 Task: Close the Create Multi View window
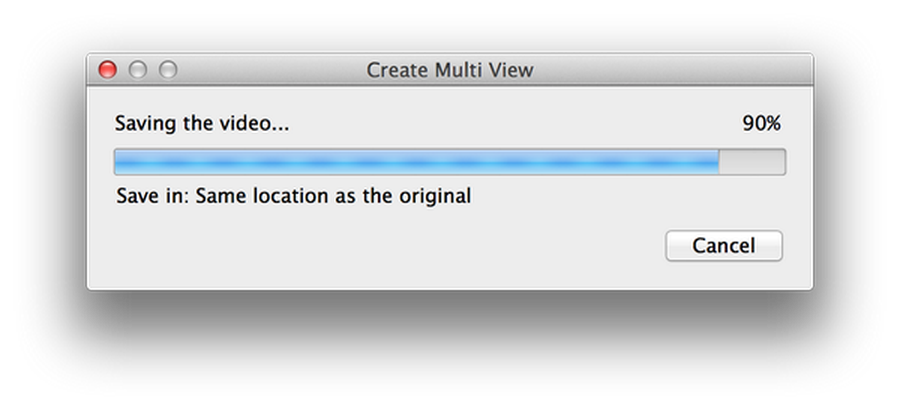pyautogui.click(x=108, y=70)
